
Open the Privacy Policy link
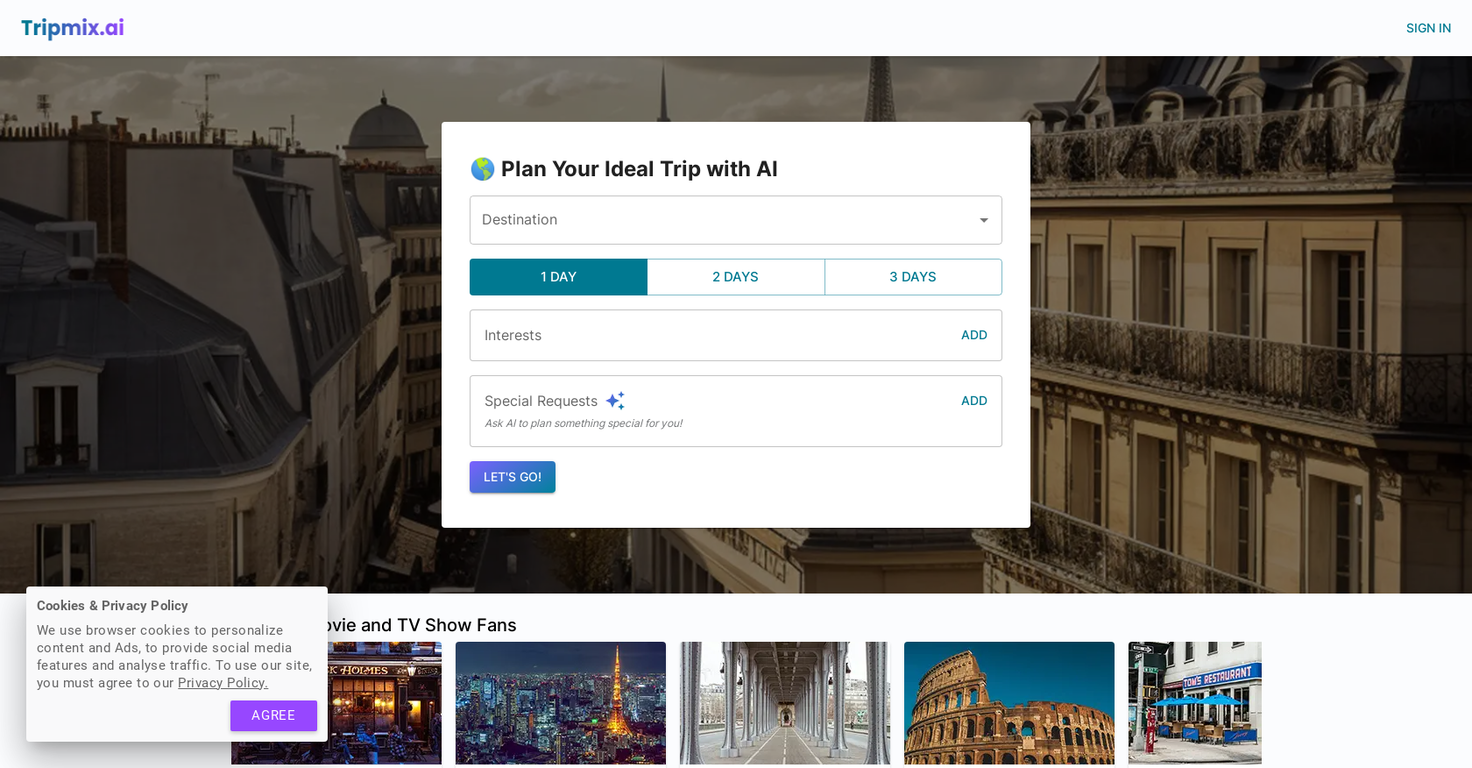tap(222, 682)
